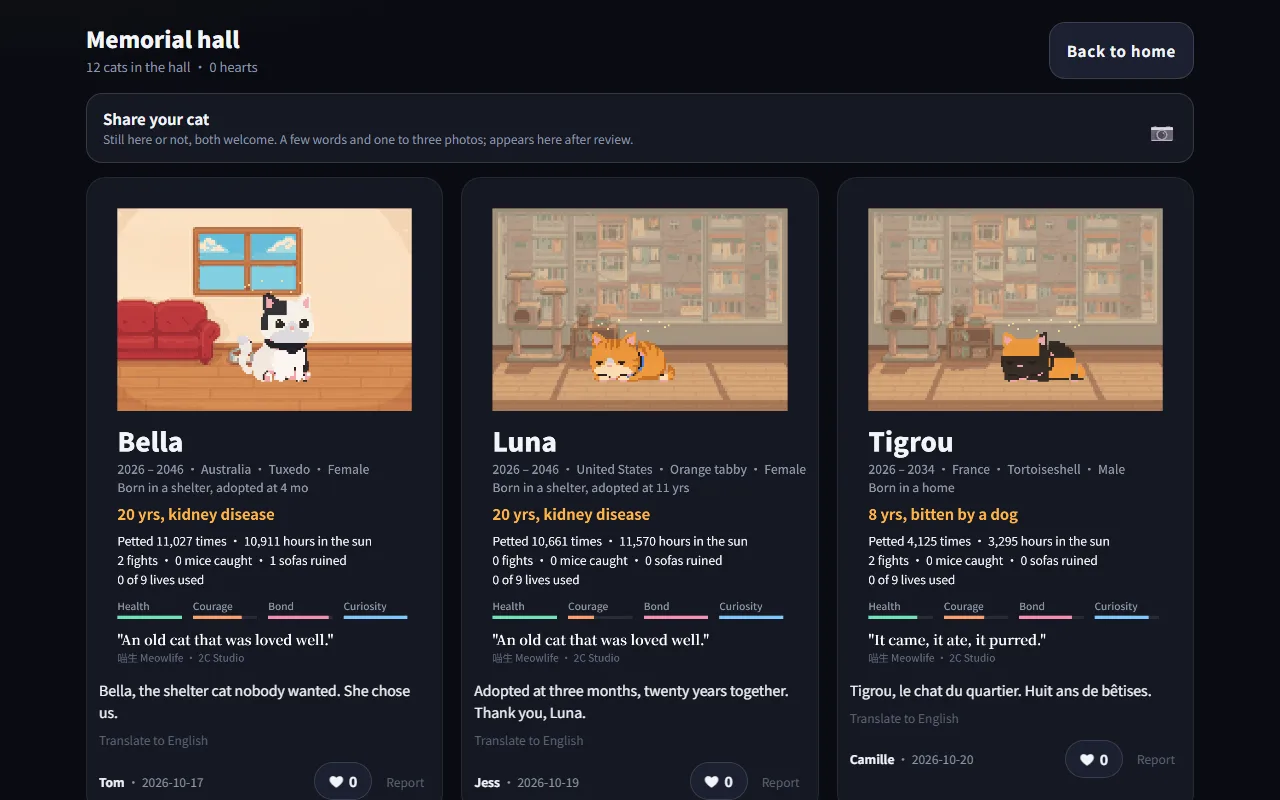Click author name Tom on Bella's card

tap(111, 783)
